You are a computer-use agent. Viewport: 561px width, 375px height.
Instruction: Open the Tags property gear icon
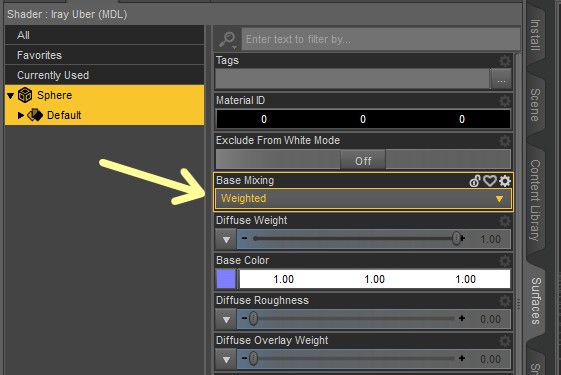[505, 61]
